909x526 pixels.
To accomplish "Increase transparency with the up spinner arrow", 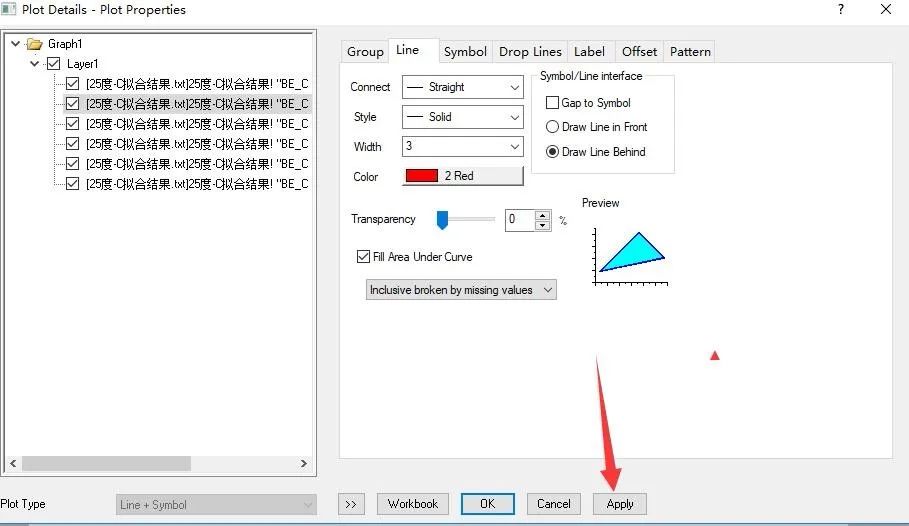I will pyautogui.click(x=543, y=215).
